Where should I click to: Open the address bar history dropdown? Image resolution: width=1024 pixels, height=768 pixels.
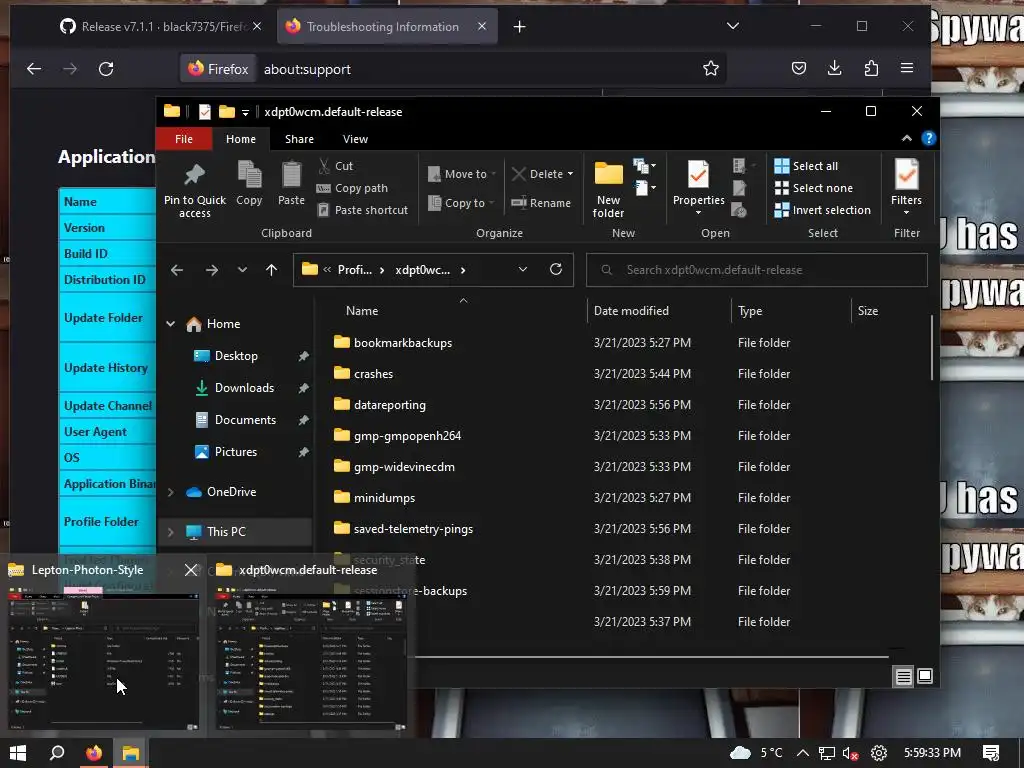point(522,269)
